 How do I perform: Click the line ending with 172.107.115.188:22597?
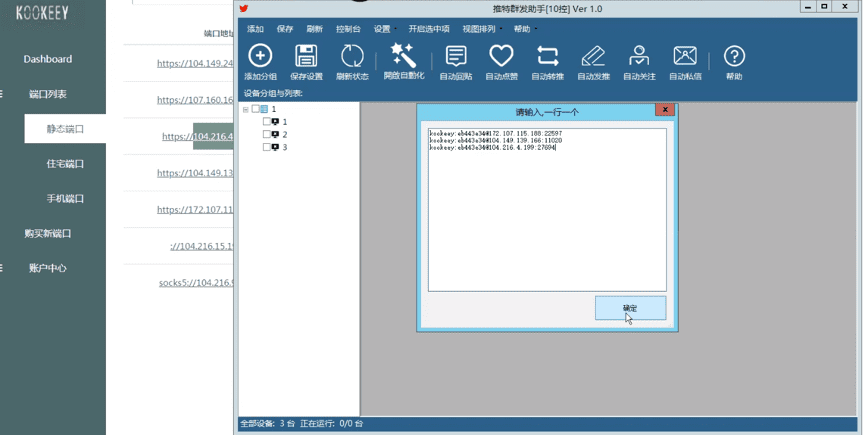(495, 134)
